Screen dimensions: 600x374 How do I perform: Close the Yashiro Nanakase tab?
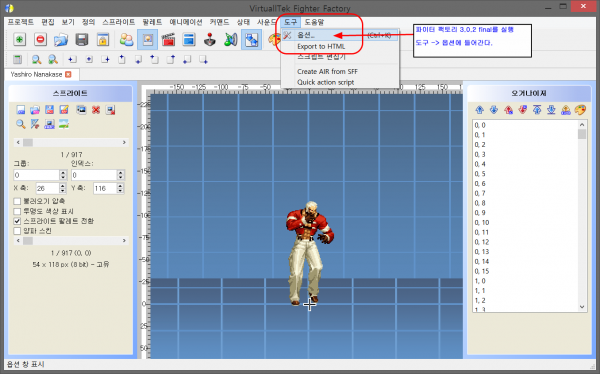(x=68, y=74)
